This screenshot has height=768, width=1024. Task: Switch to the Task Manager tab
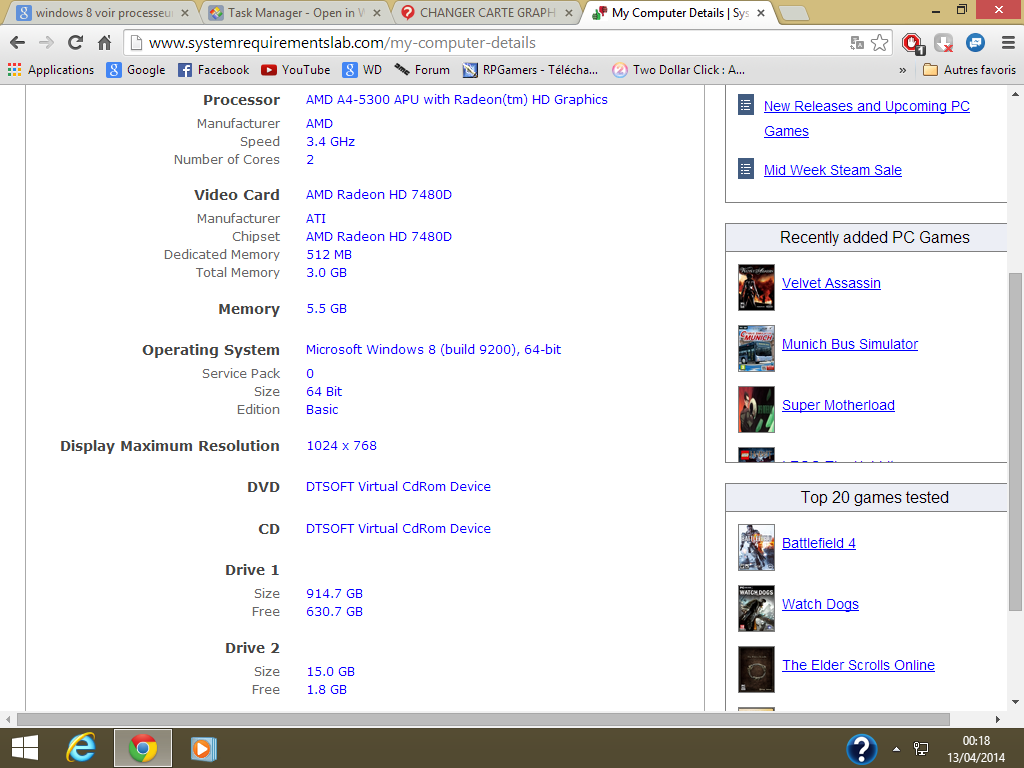pyautogui.click(x=294, y=12)
